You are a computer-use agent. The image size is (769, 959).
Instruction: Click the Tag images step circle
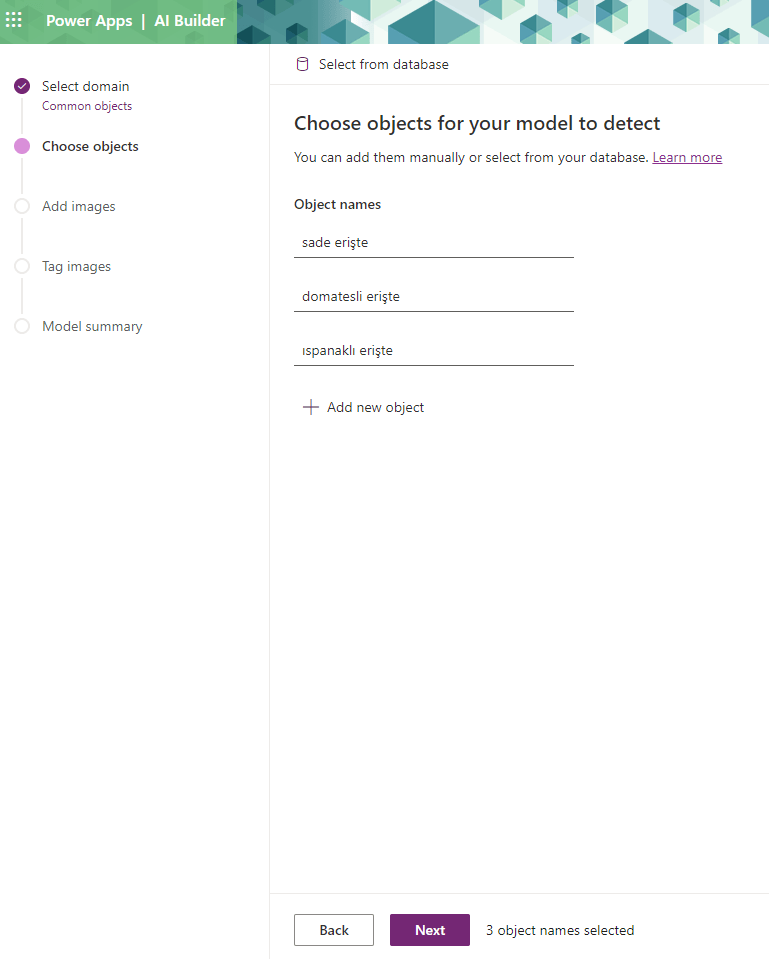click(22, 267)
